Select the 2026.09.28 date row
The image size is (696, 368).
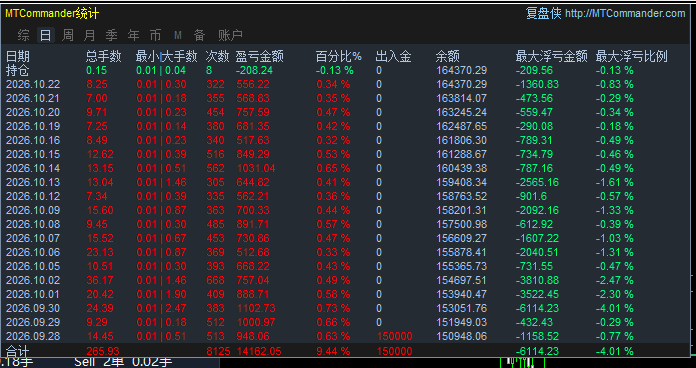pos(32,336)
